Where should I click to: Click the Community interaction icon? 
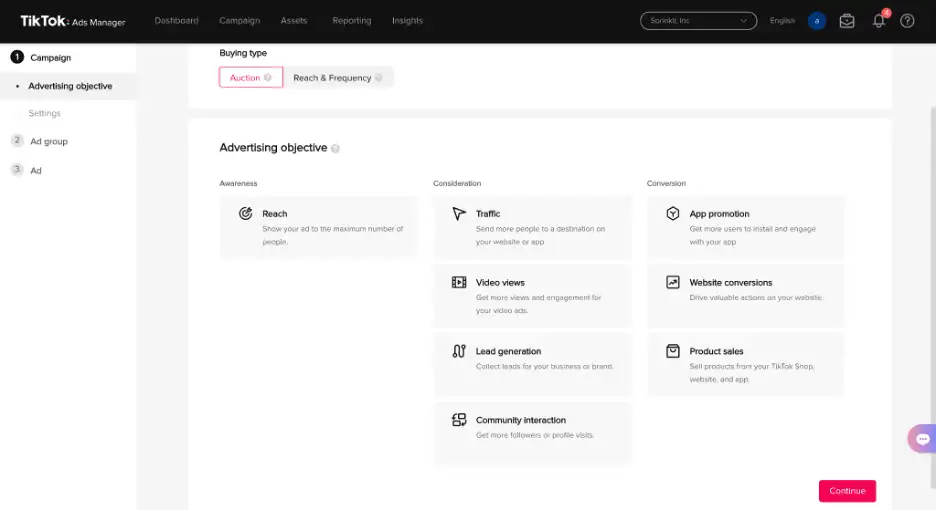click(x=458, y=420)
